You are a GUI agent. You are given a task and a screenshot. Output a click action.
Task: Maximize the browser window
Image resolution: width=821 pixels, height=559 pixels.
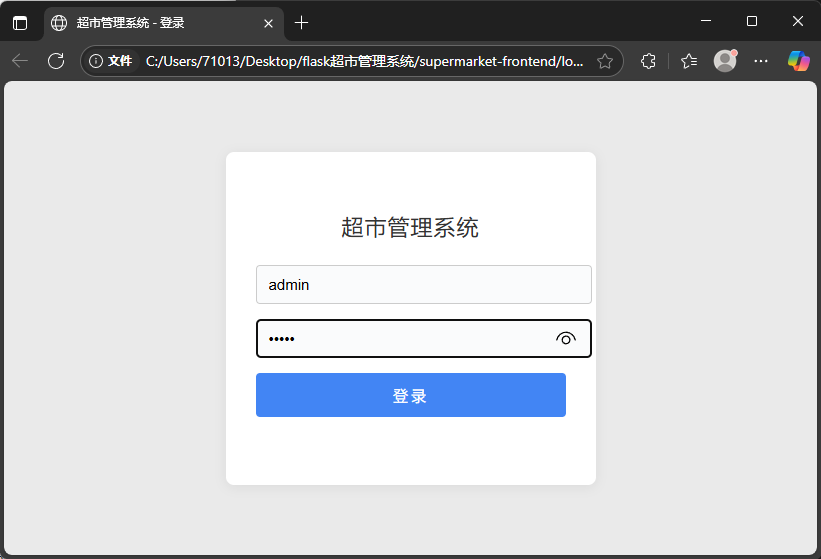(x=752, y=21)
